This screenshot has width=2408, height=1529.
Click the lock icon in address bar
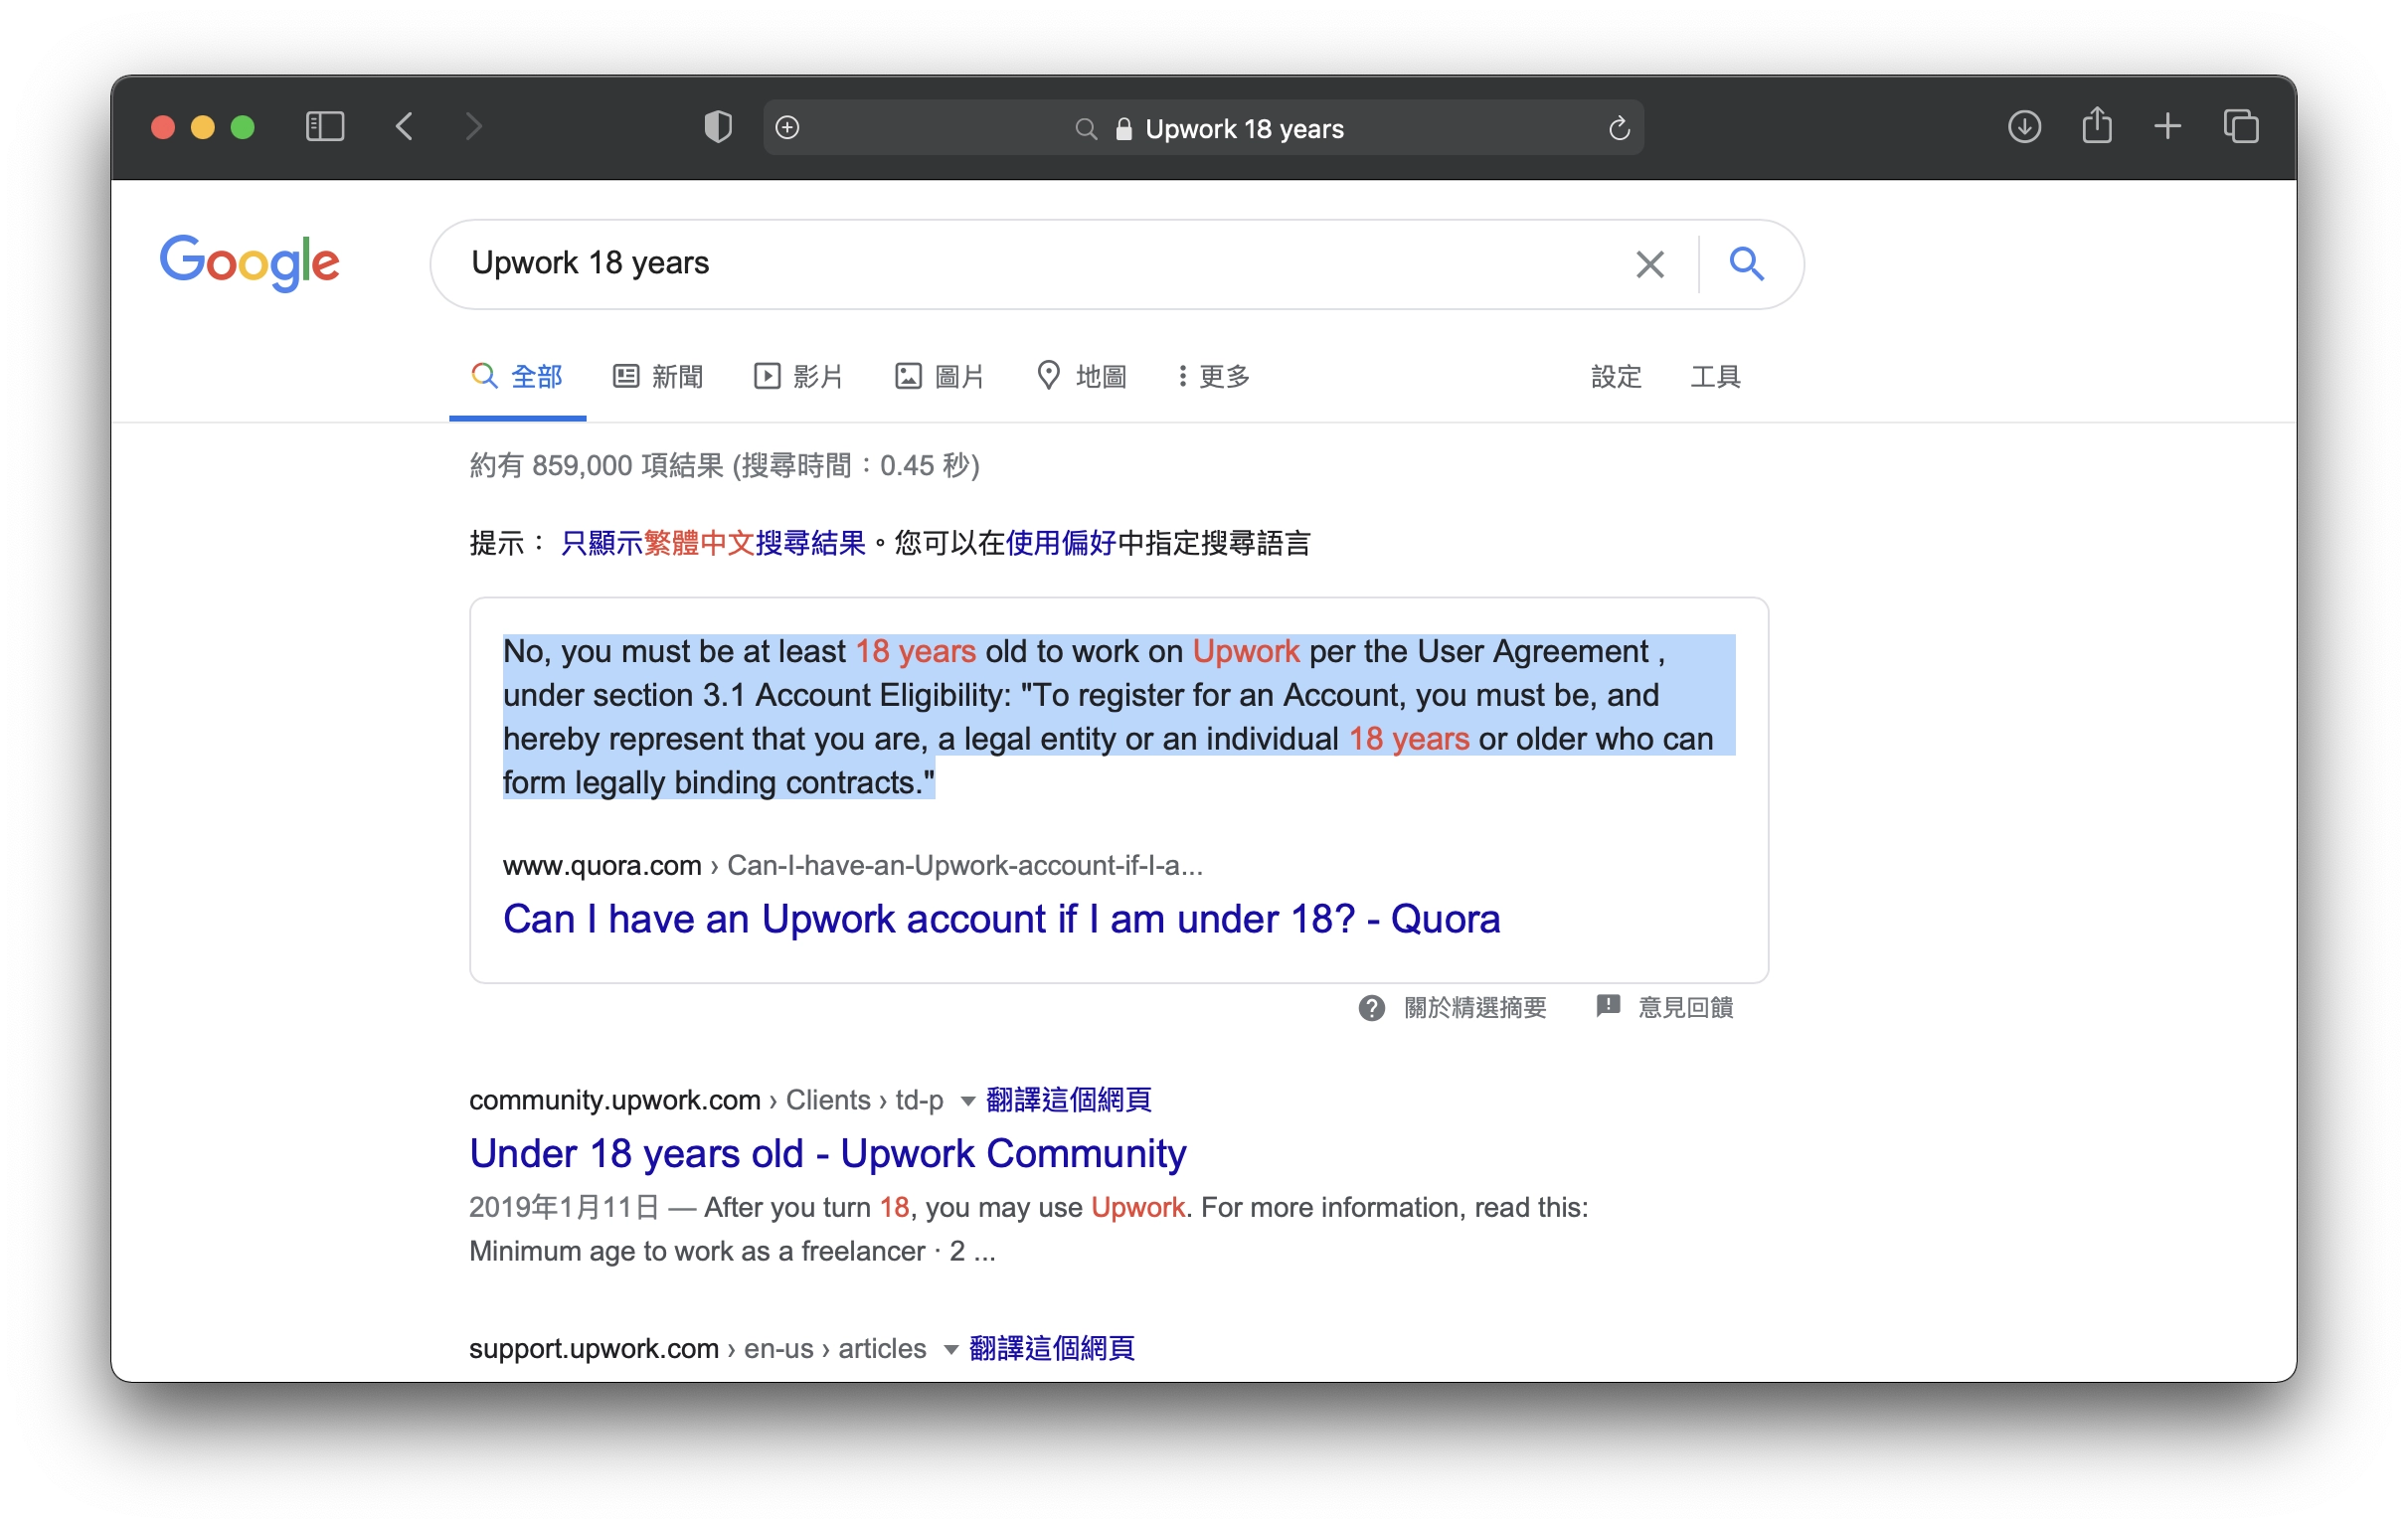coord(1124,129)
